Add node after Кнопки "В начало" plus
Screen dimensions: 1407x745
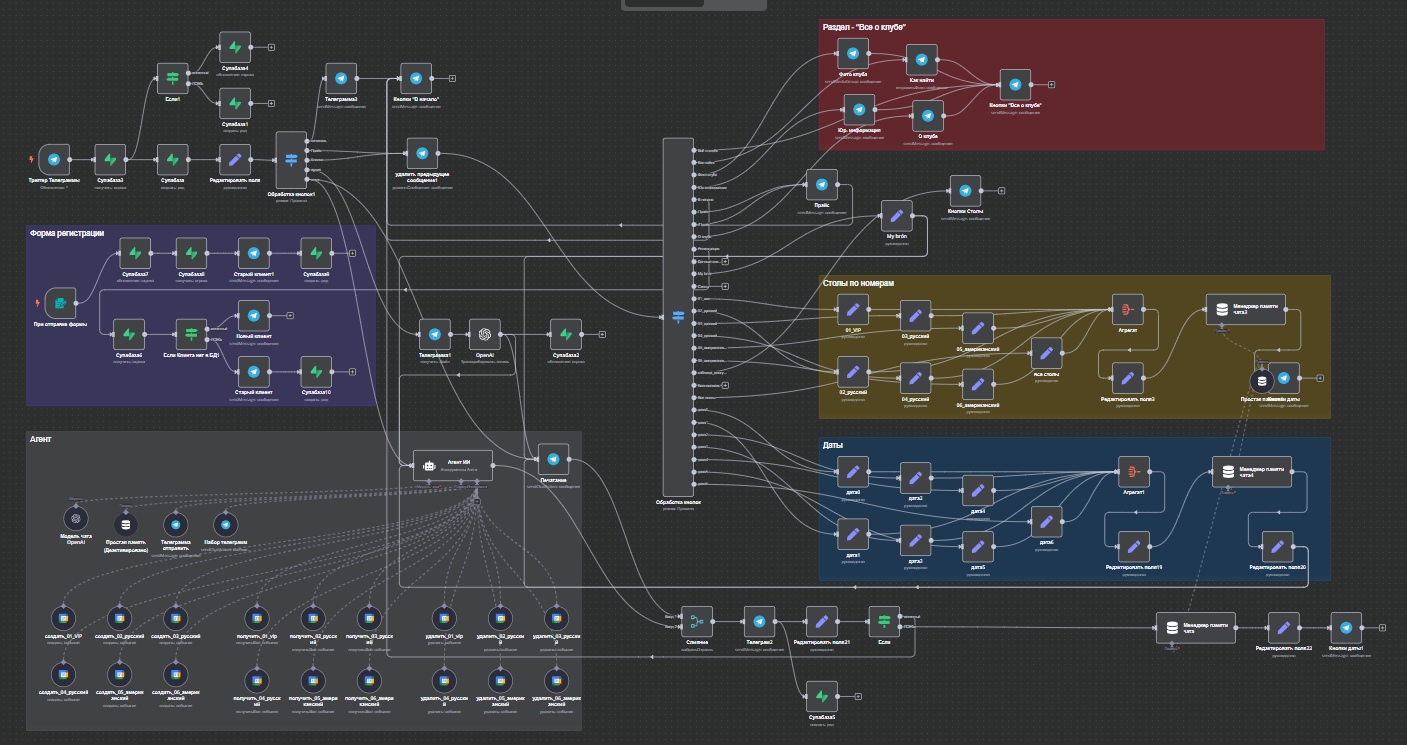(452, 78)
